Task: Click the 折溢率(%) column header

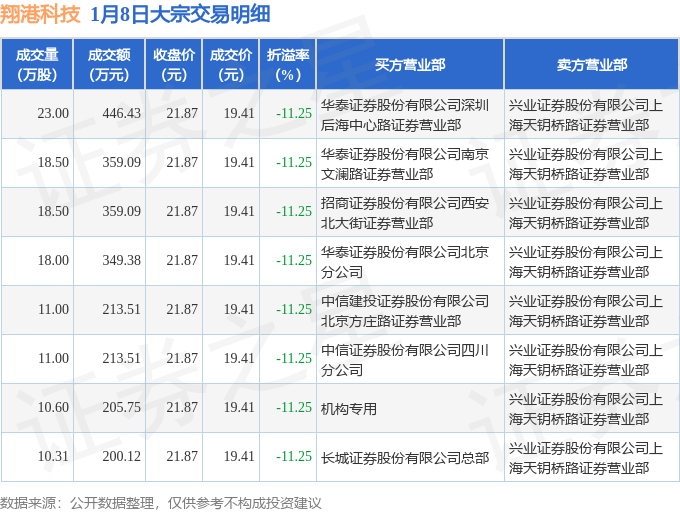Action: point(288,65)
